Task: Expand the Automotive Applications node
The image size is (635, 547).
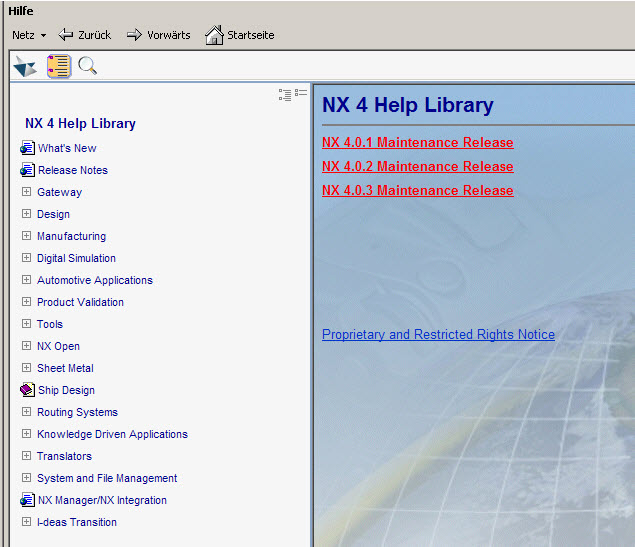Action: tap(26, 279)
